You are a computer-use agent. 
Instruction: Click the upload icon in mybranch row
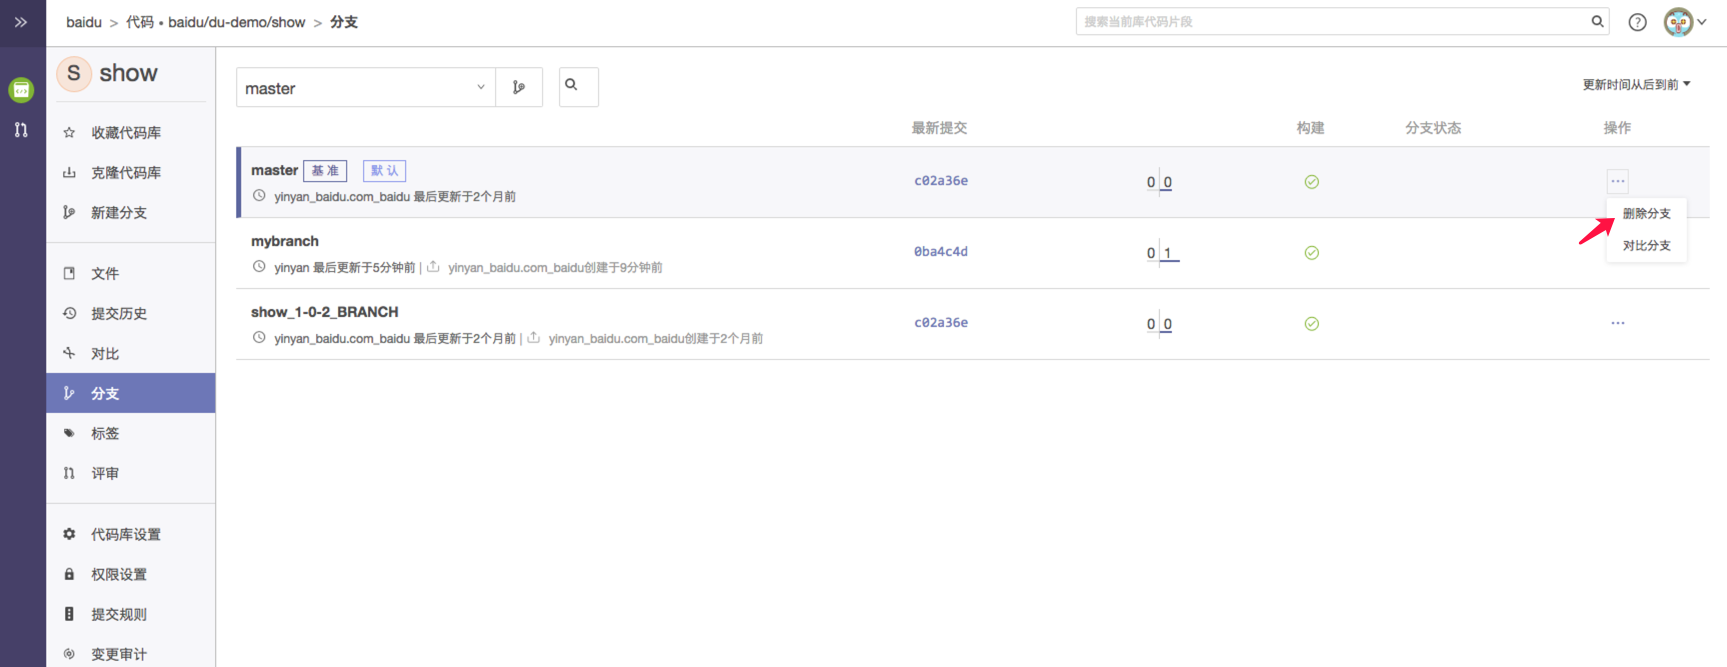tap(433, 267)
